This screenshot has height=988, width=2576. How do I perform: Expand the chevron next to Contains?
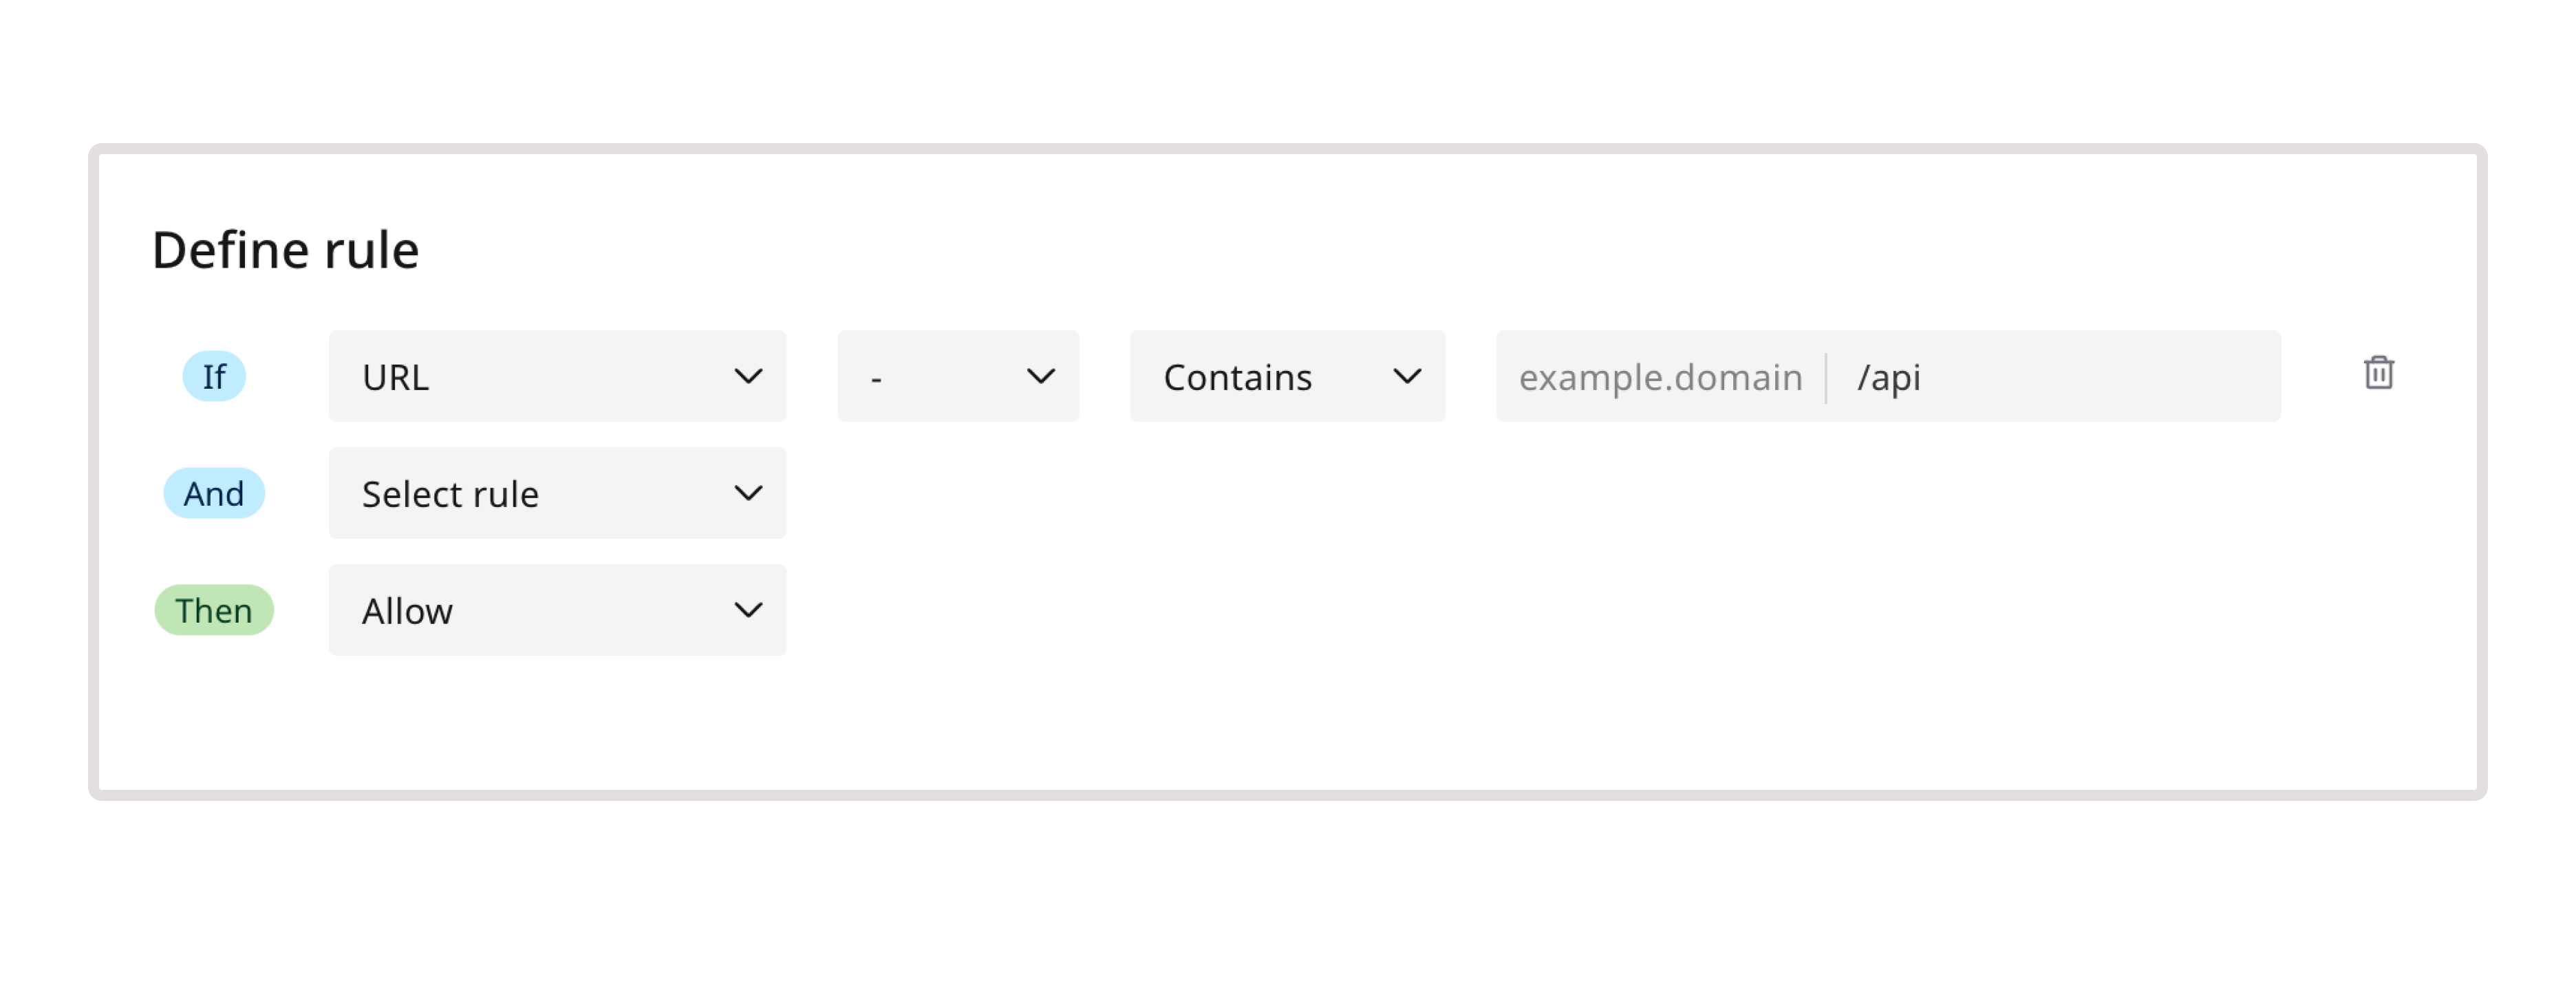[1409, 376]
